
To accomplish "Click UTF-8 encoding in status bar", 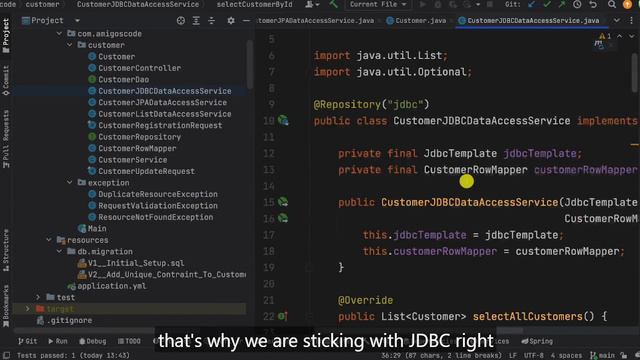I will pyautogui.click(x=533, y=356).
